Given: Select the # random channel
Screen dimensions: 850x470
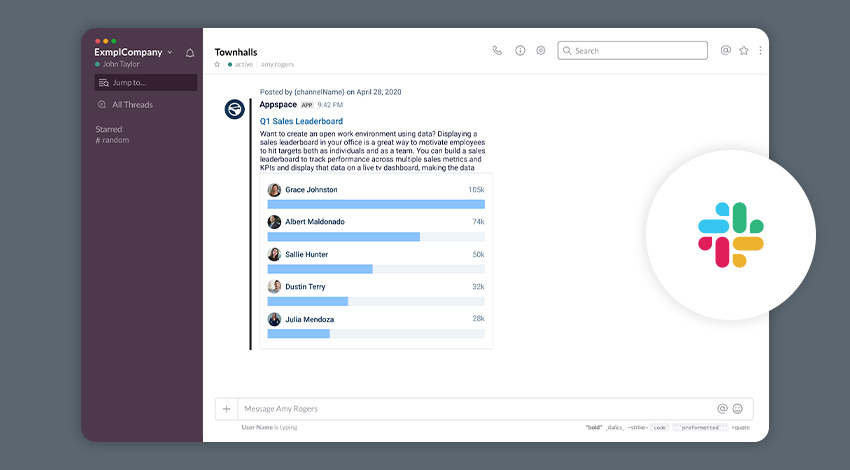Looking at the screenshot, I should (112, 140).
